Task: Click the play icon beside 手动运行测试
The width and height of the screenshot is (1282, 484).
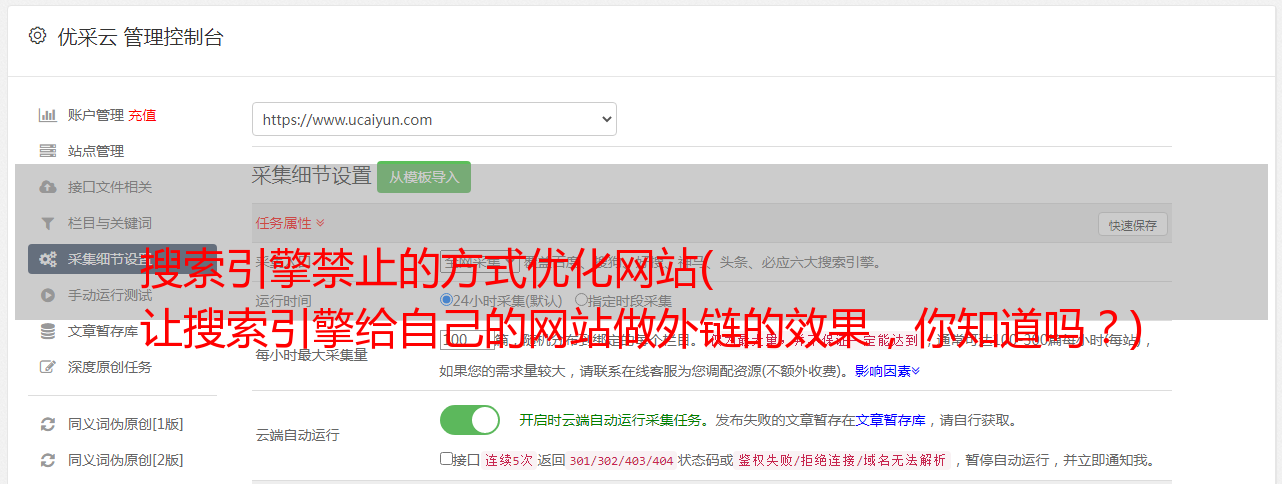Action: [x=47, y=295]
